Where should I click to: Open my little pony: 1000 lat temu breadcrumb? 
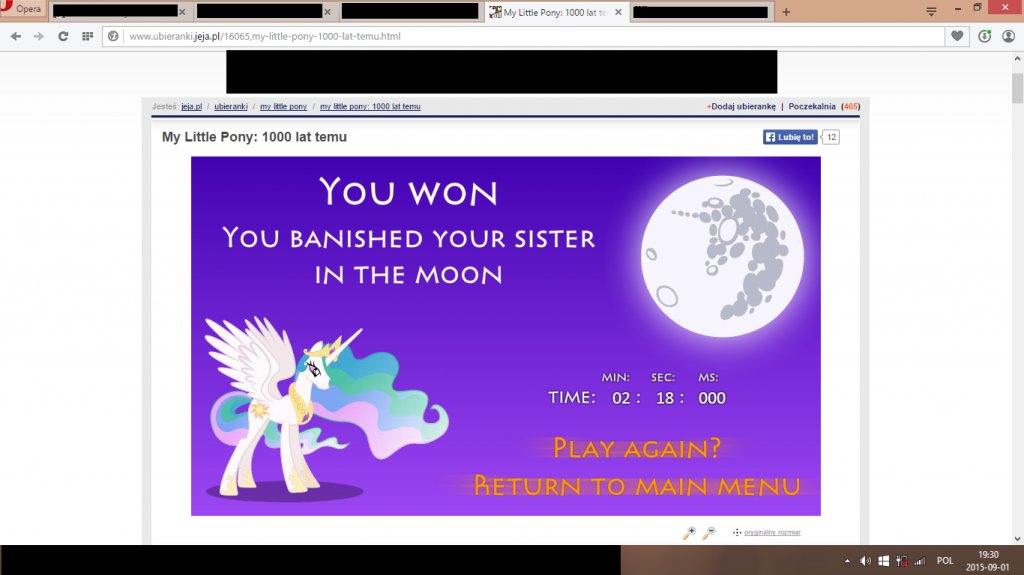point(370,107)
